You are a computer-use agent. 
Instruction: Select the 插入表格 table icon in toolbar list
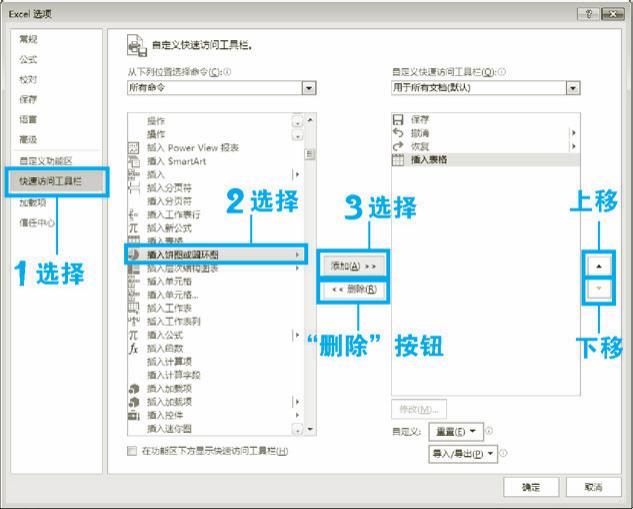(x=398, y=159)
